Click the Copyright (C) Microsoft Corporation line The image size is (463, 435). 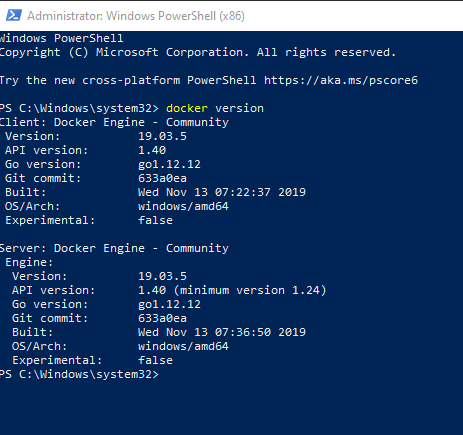[198, 52]
